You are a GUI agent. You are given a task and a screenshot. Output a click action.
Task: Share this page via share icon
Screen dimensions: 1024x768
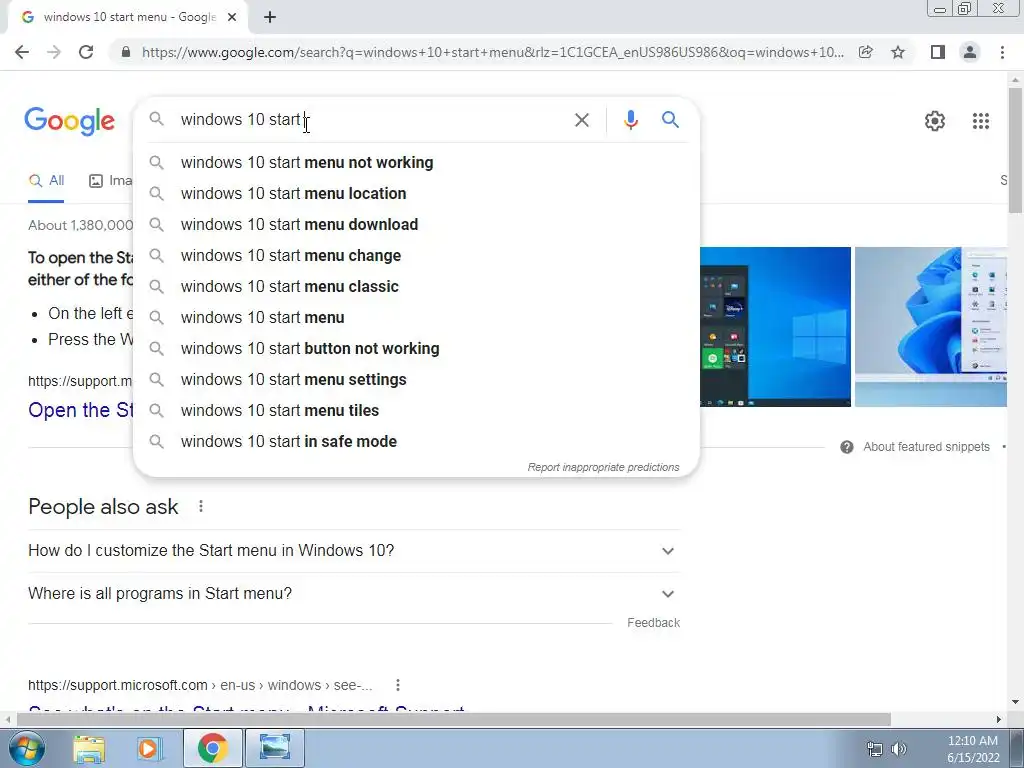(865, 52)
